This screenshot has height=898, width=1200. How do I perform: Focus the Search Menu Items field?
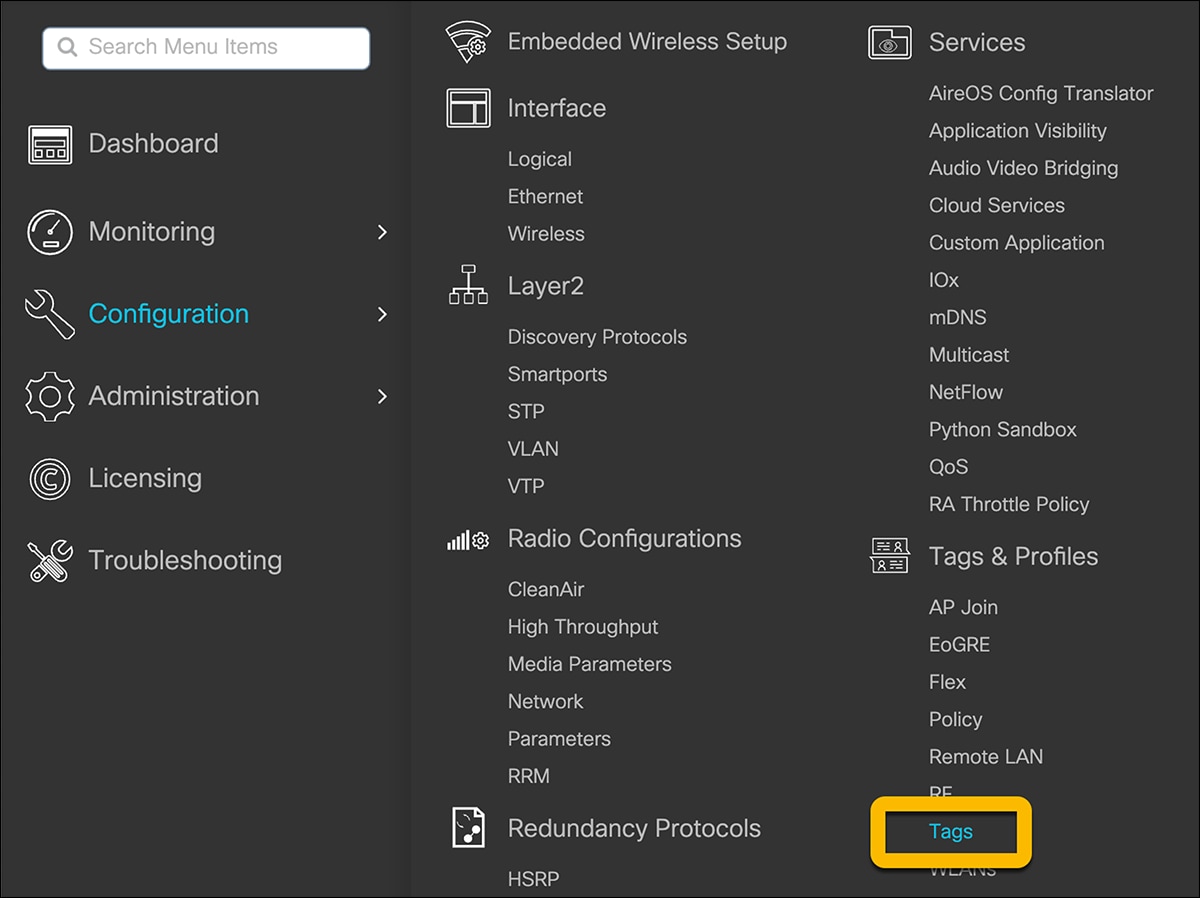206,48
